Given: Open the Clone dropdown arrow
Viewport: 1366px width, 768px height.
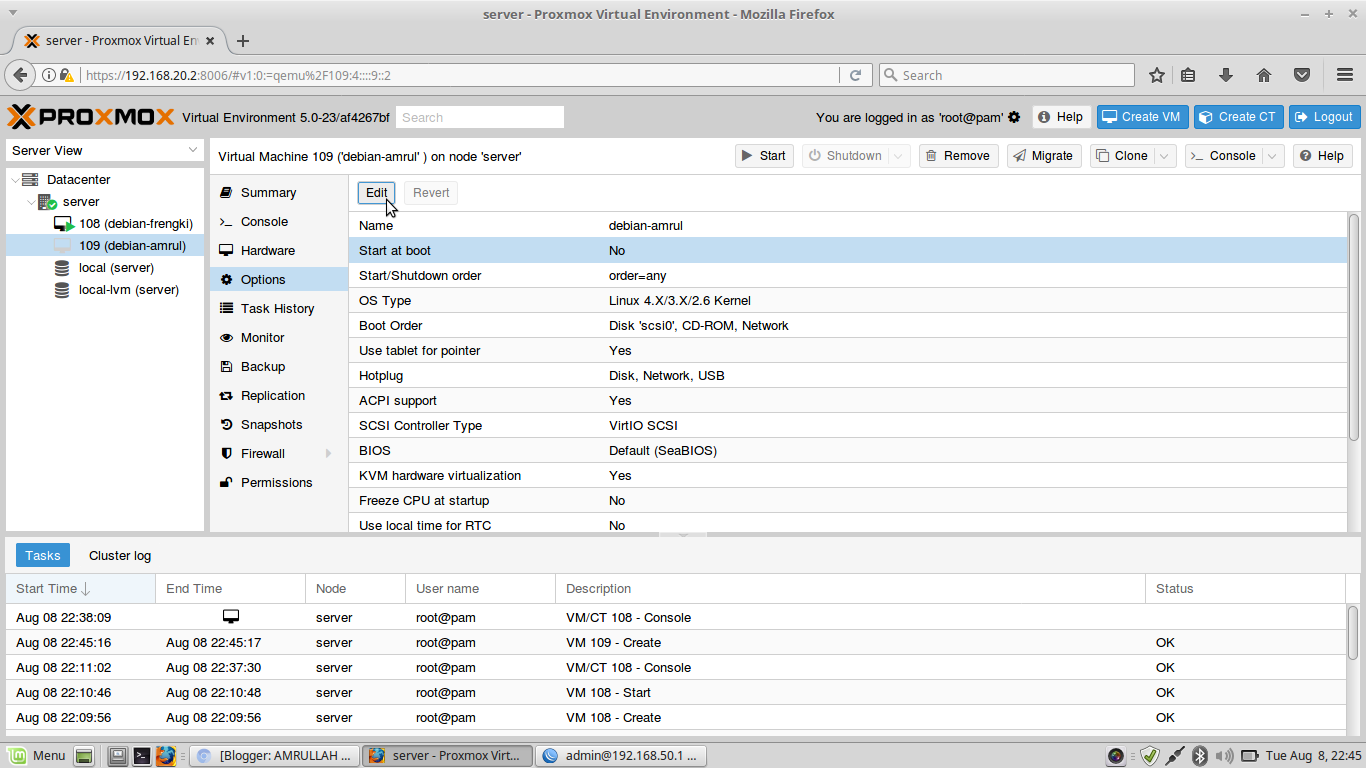Looking at the screenshot, I should [x=1165, y=156].
